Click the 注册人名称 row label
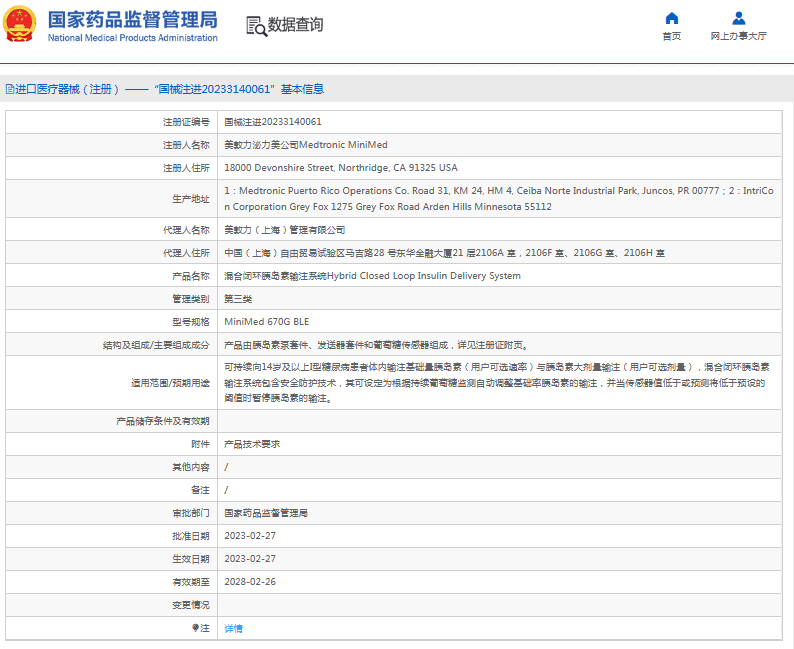 tap(186, 145)
